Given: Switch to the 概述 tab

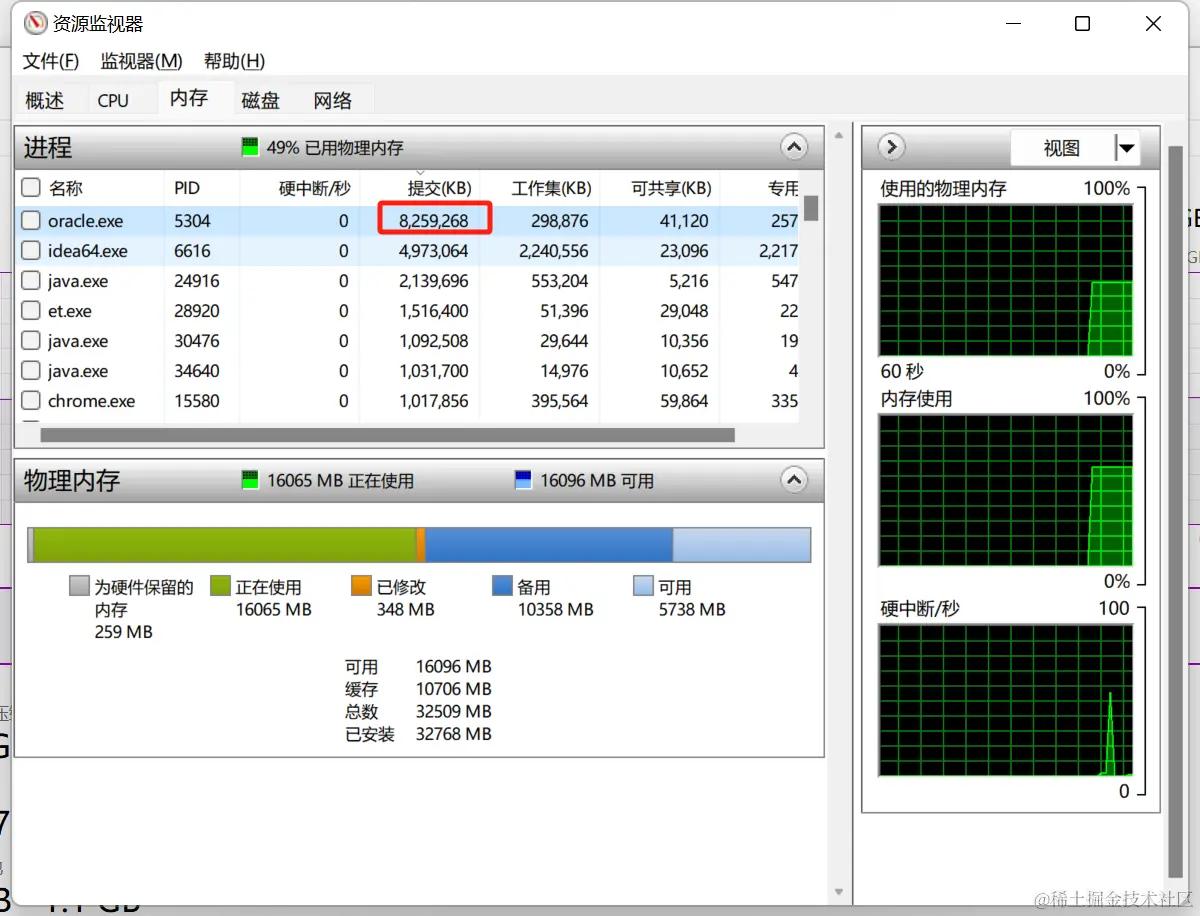Looking at the screenshot, I should 45,100.
